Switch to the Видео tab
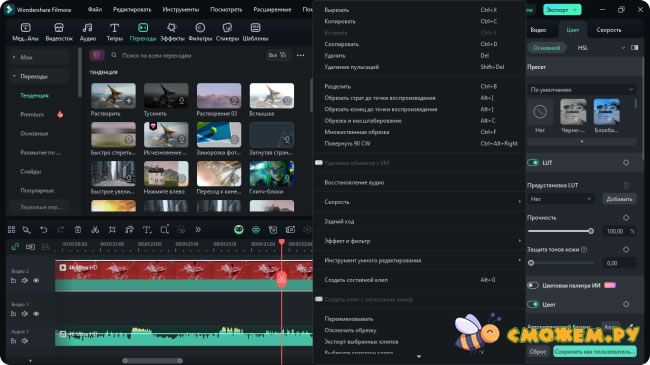The image size is (650, 365). 538,30
